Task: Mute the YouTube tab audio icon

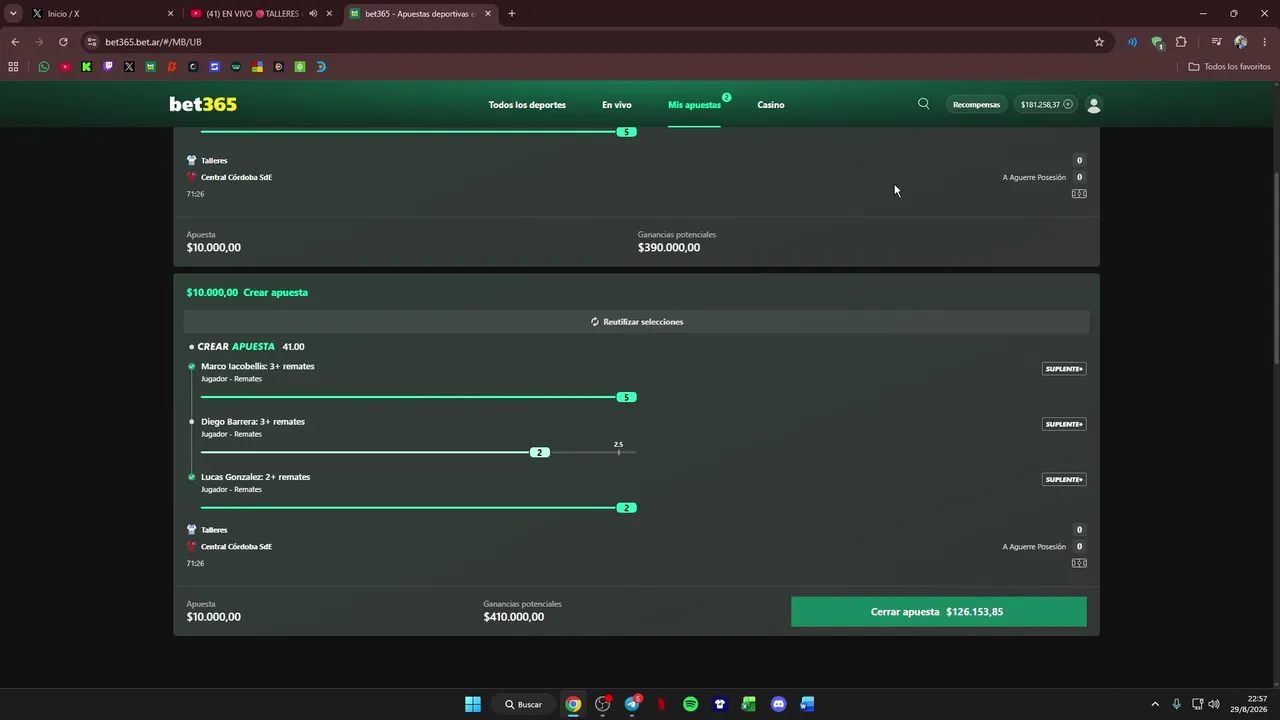Action: (x=313, y=14)
